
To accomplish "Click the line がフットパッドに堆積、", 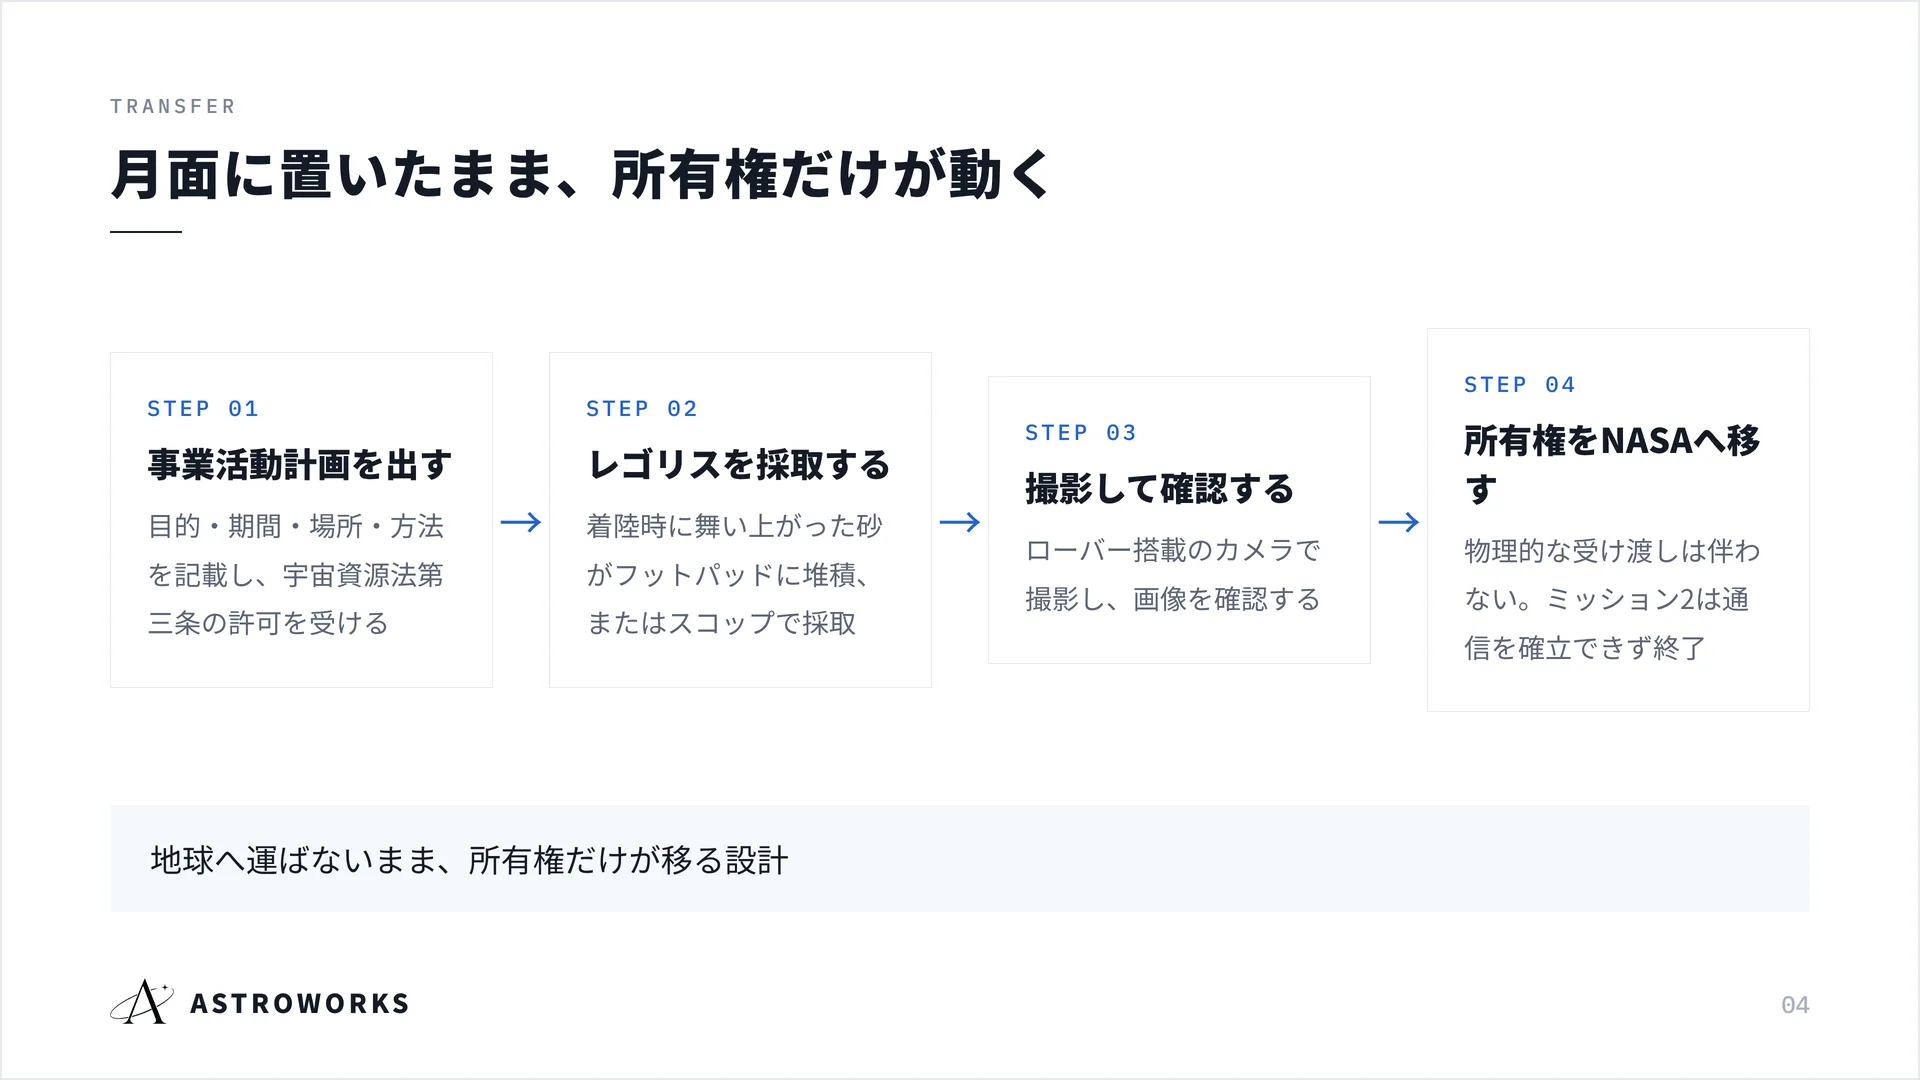I will (728, 575).
